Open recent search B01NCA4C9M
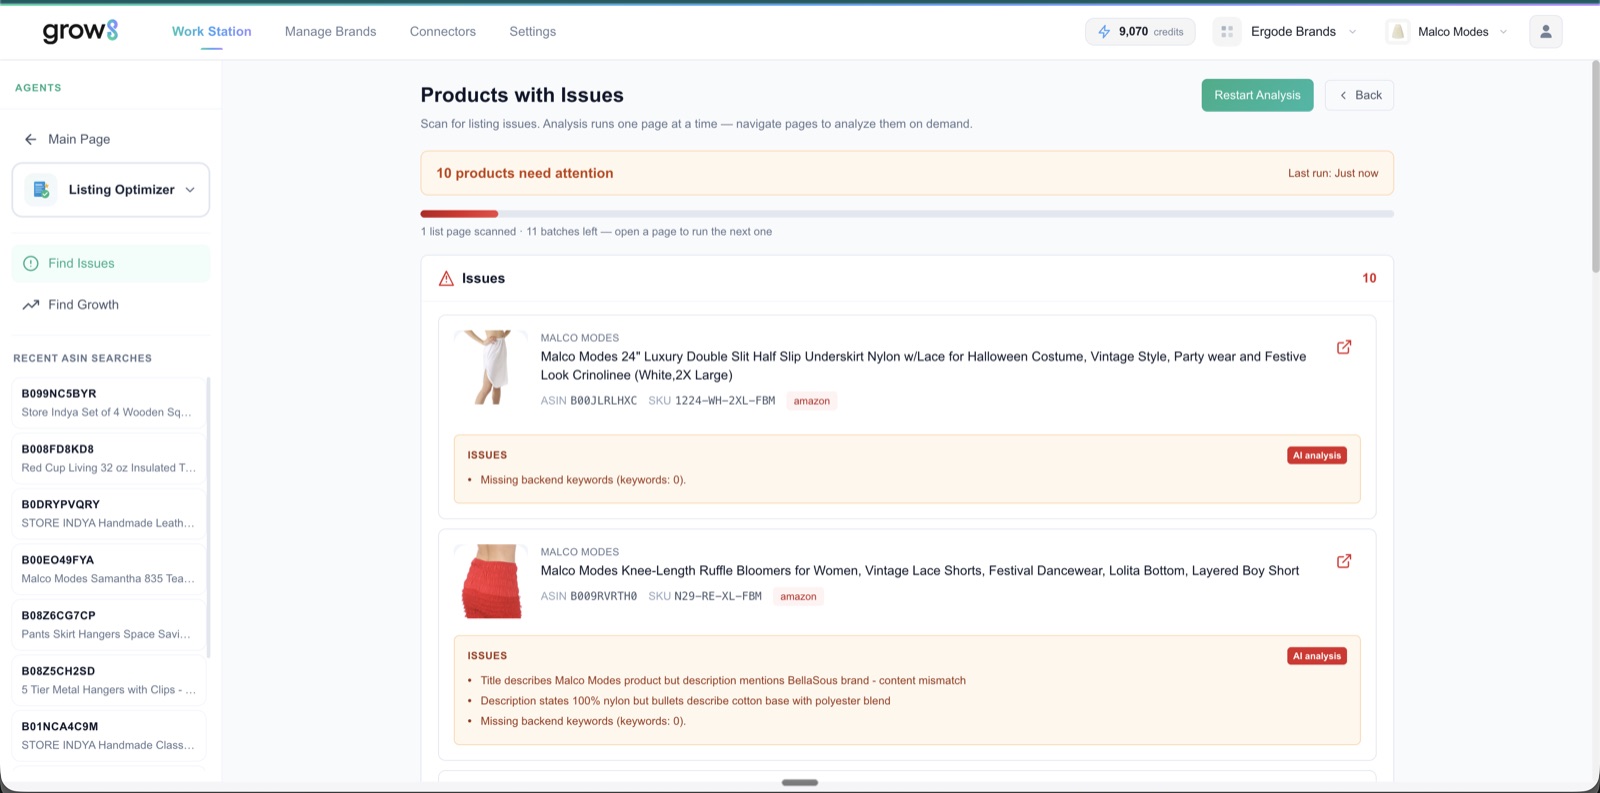 108,736
